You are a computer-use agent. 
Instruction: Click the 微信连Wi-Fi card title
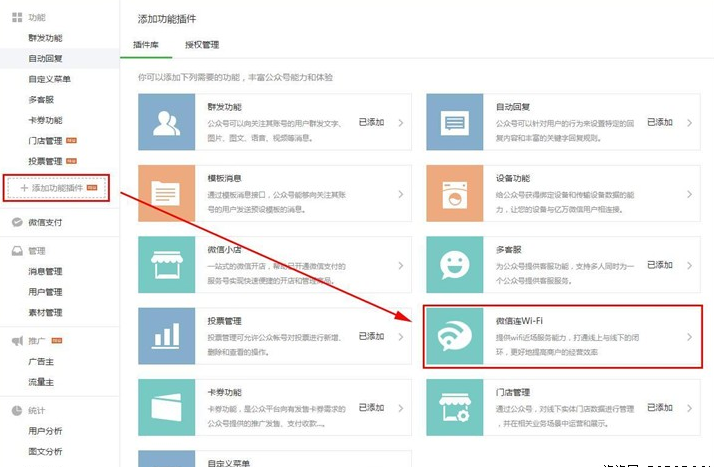coord(520,321)
